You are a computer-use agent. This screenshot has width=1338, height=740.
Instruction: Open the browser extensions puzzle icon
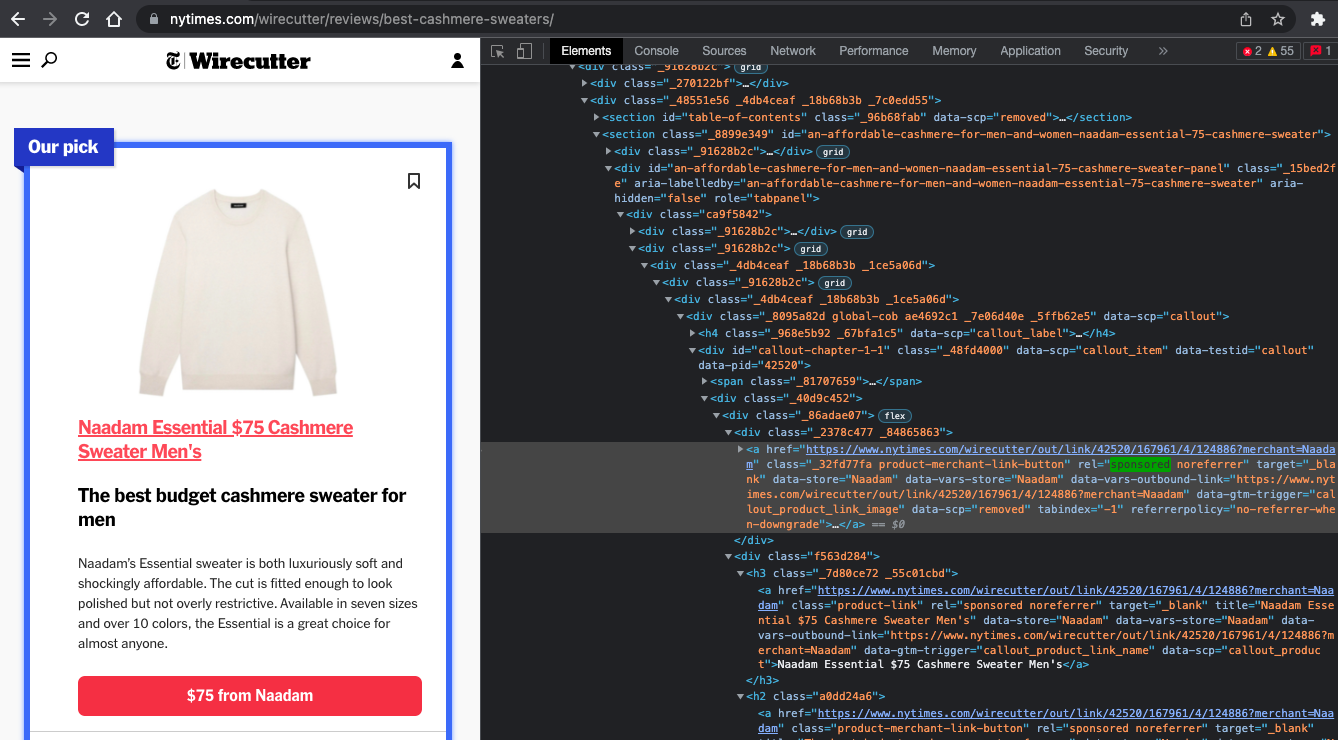(x=1319, y=17)
